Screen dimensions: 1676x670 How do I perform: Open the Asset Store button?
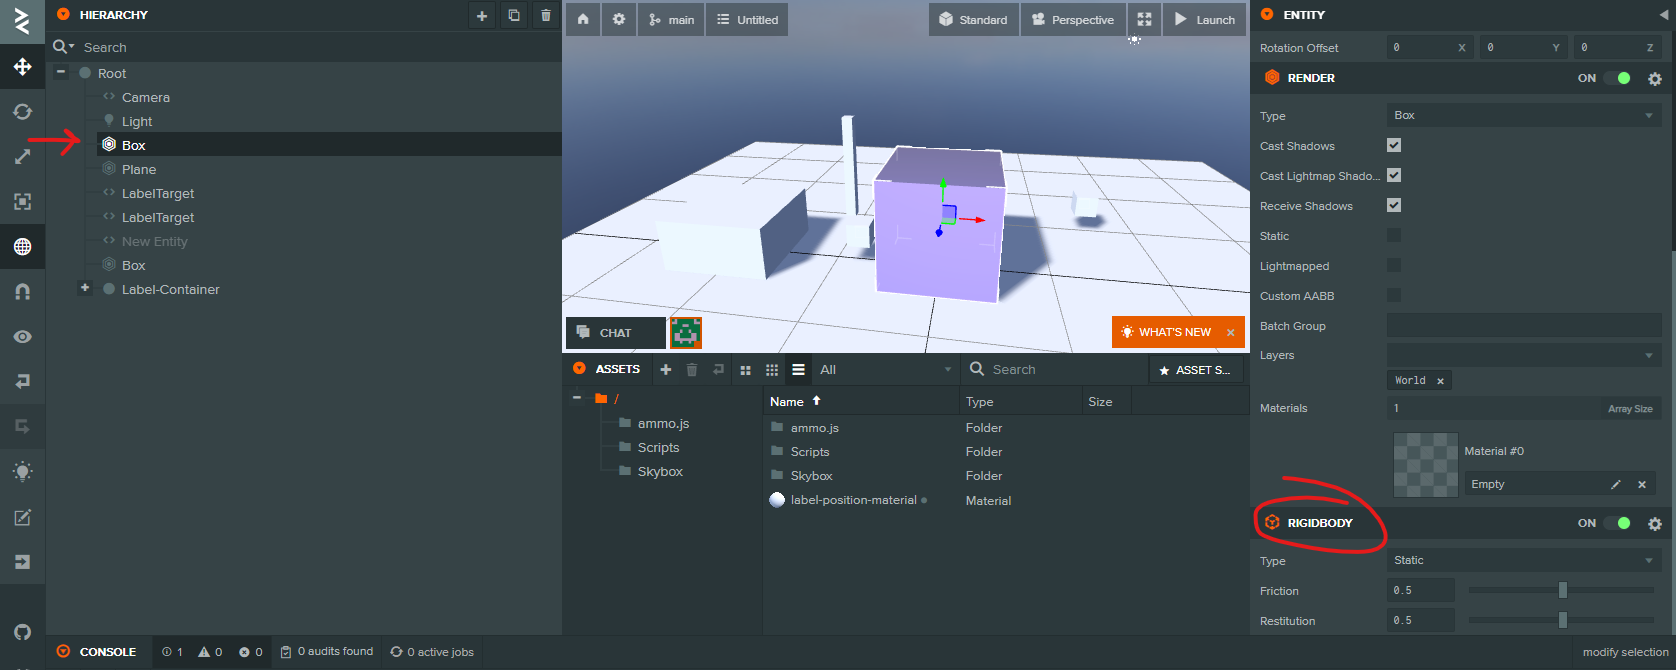(x=1196, y=370)
